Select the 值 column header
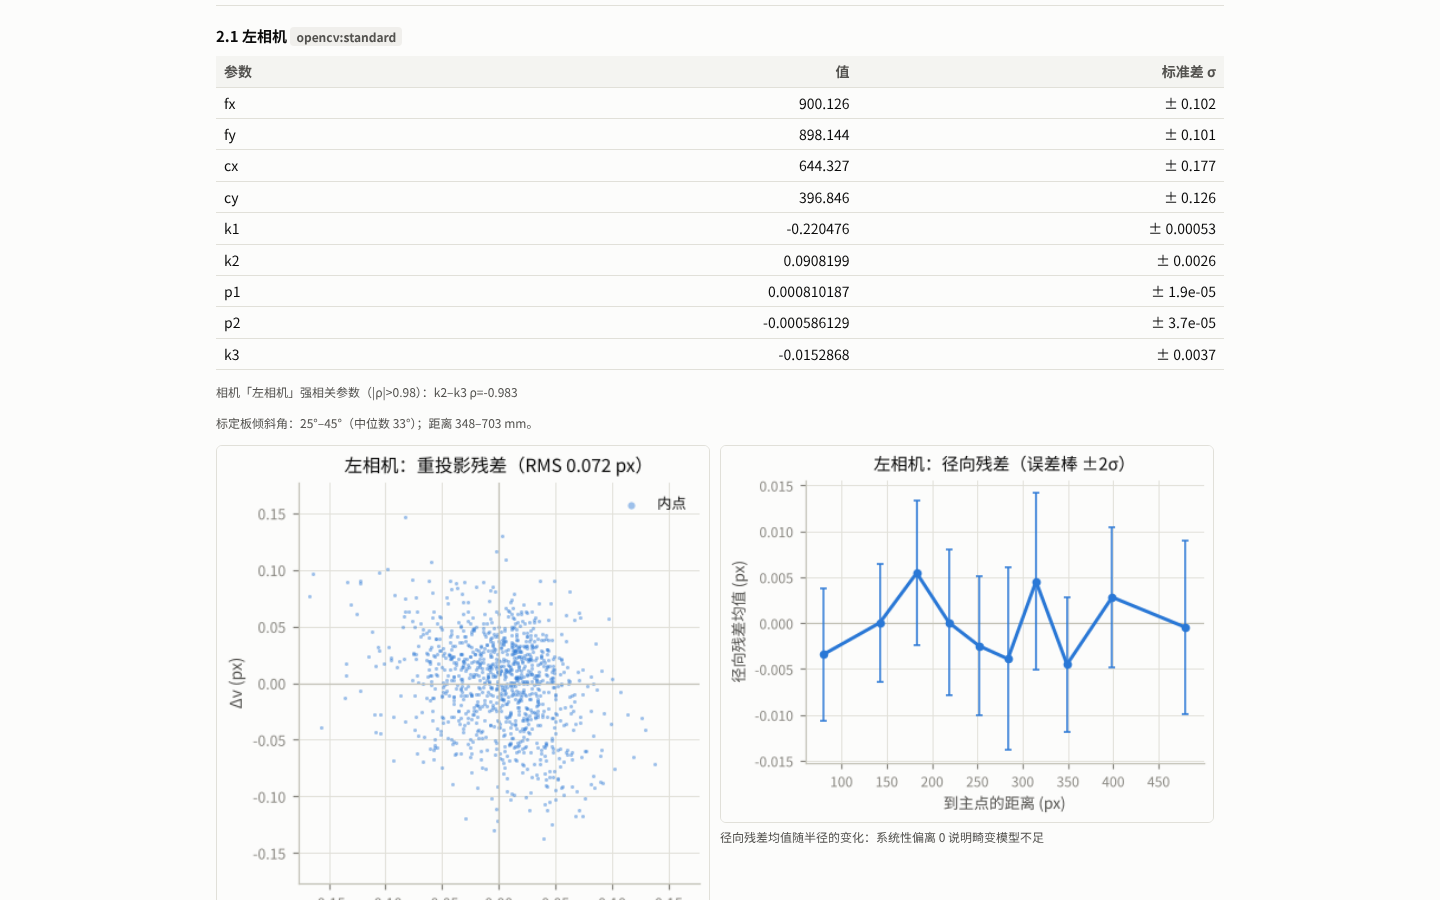 click(842, 72)
